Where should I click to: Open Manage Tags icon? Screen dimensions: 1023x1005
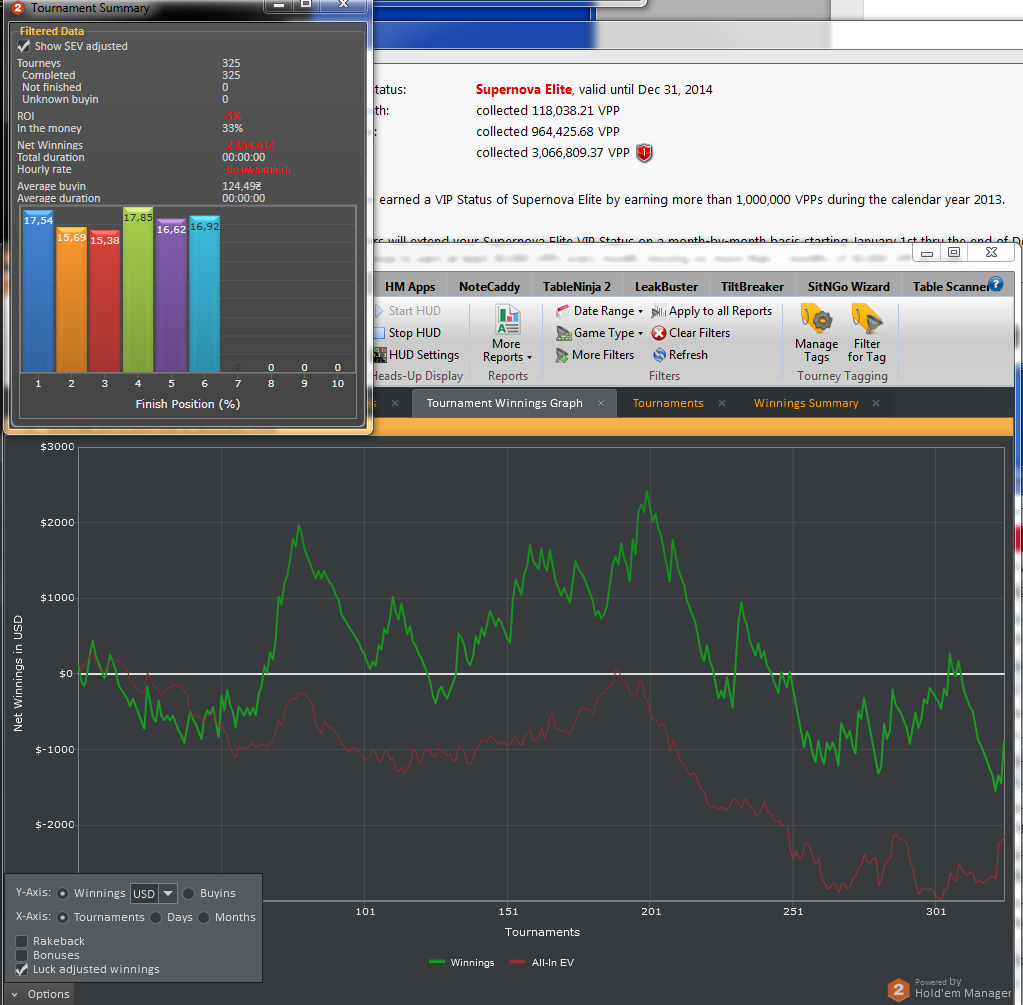816,320
